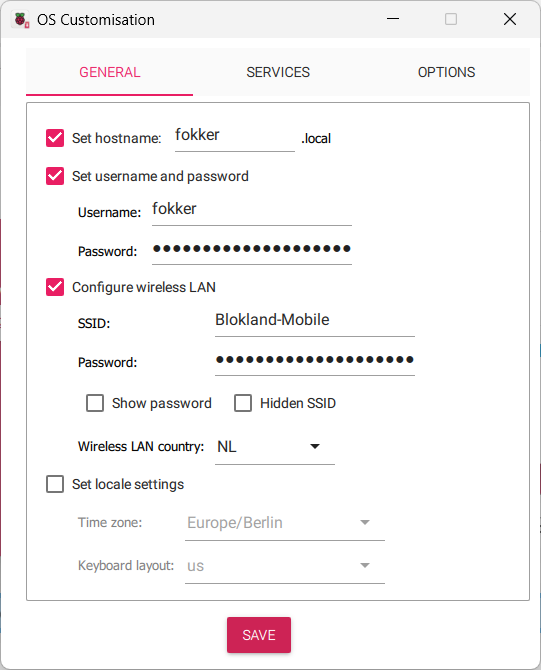Toggle Set username and password checkbox
Screen dimensions: 541x670
point(55,176)
